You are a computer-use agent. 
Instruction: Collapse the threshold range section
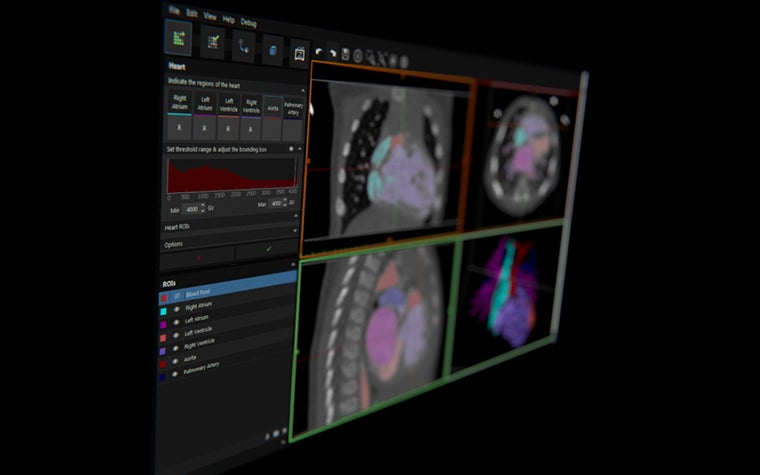pos(300,149)
